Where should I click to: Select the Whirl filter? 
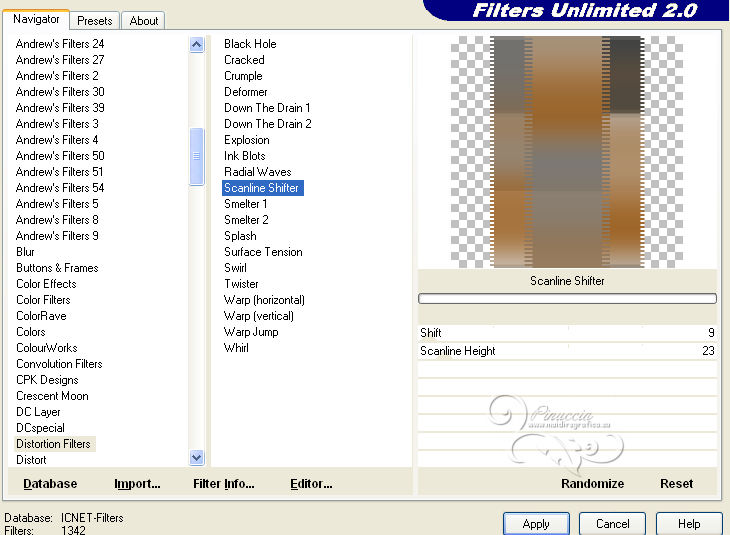coord(236,348)
